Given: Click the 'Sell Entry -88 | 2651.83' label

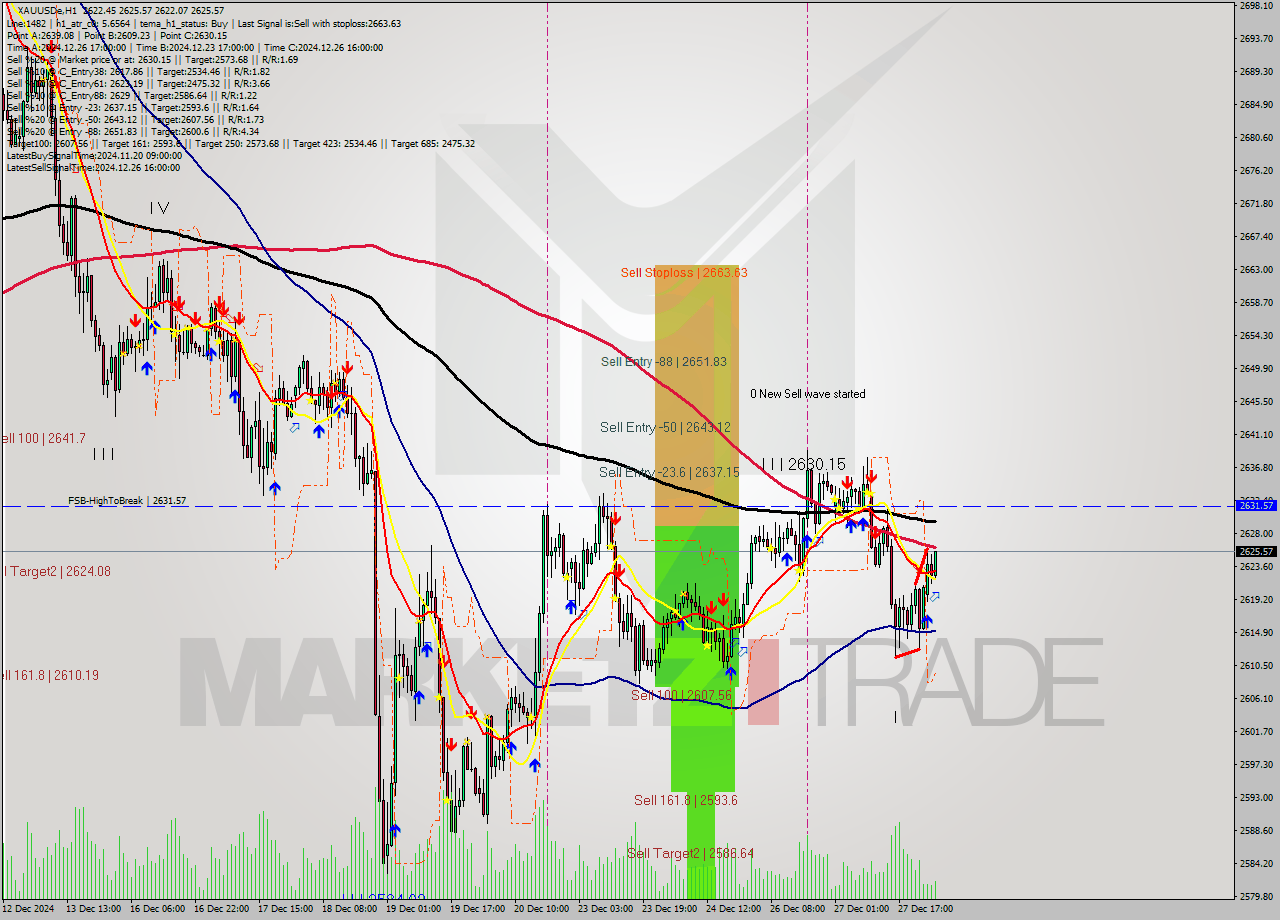Looking at the screenshot, I should (x=664, y=361).
